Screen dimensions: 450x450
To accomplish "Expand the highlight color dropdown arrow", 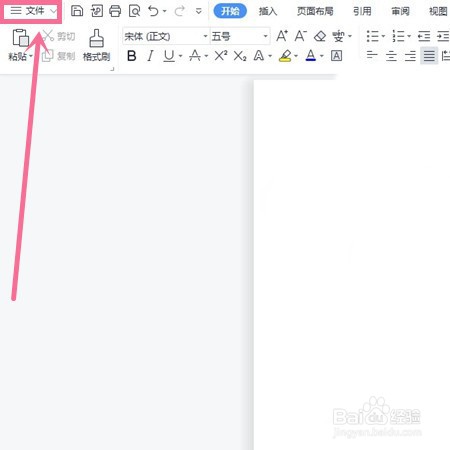I will coord(296,56).
